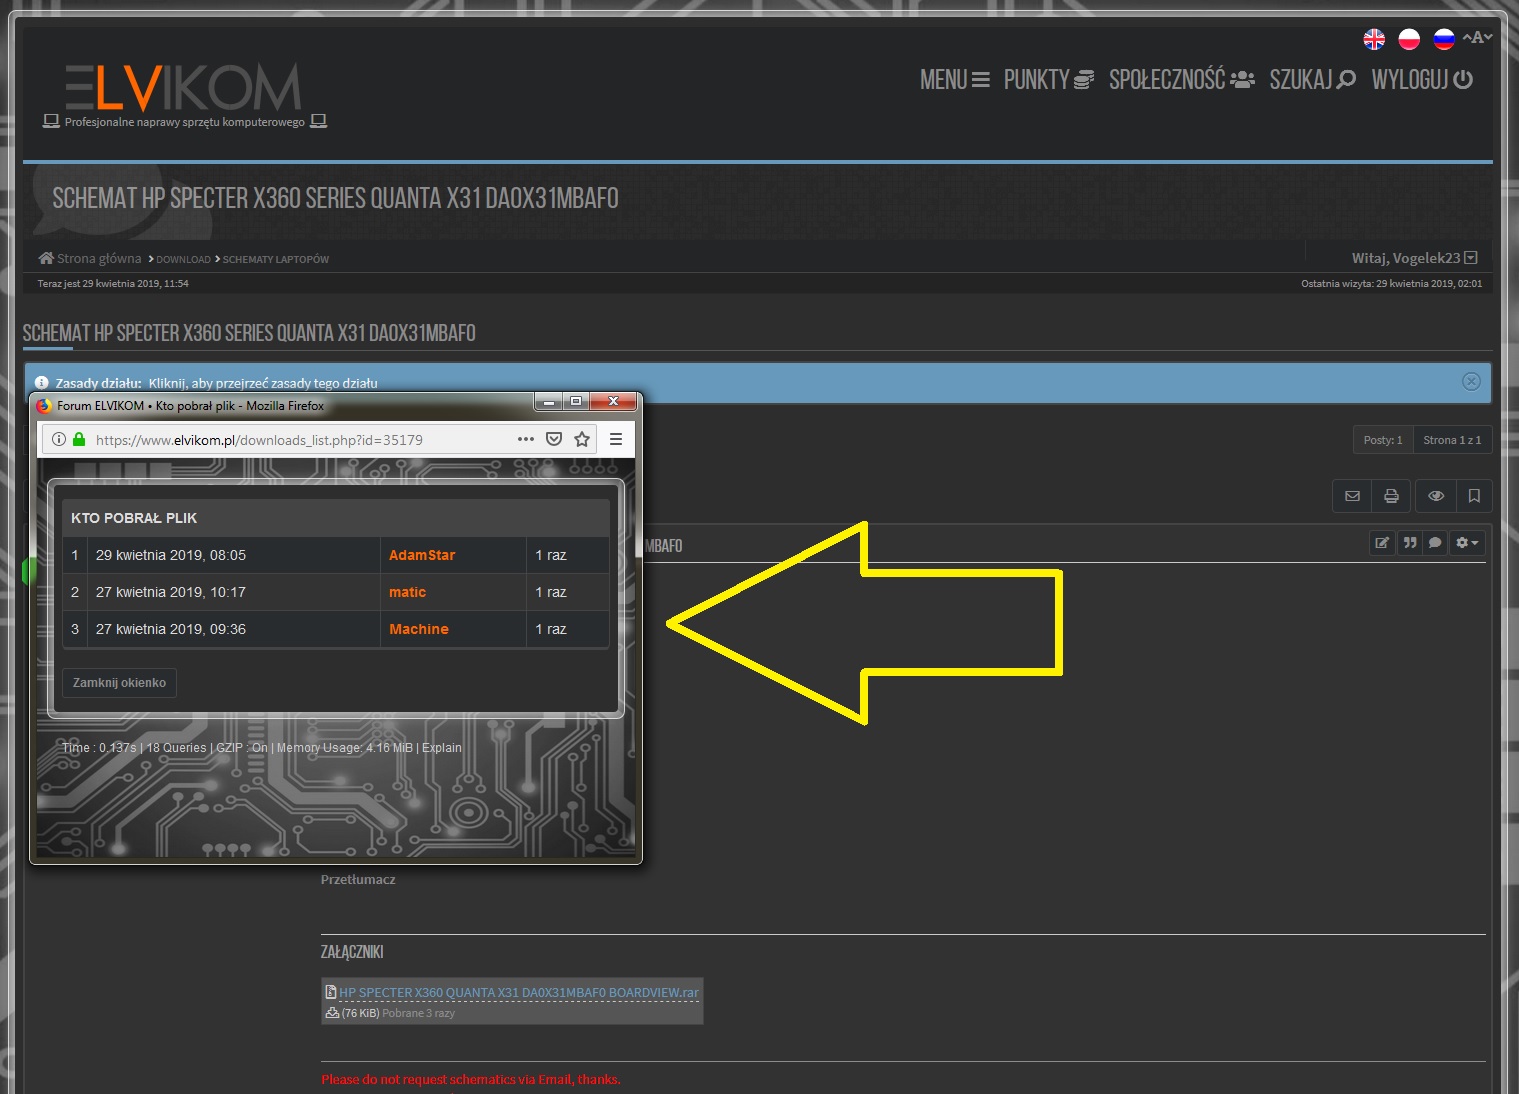Image resolution: width=1519 pixels, height=1094 pixels.
Task: Select date 27 kwietnia 2019, 10:17
Action: coord(171,592)
